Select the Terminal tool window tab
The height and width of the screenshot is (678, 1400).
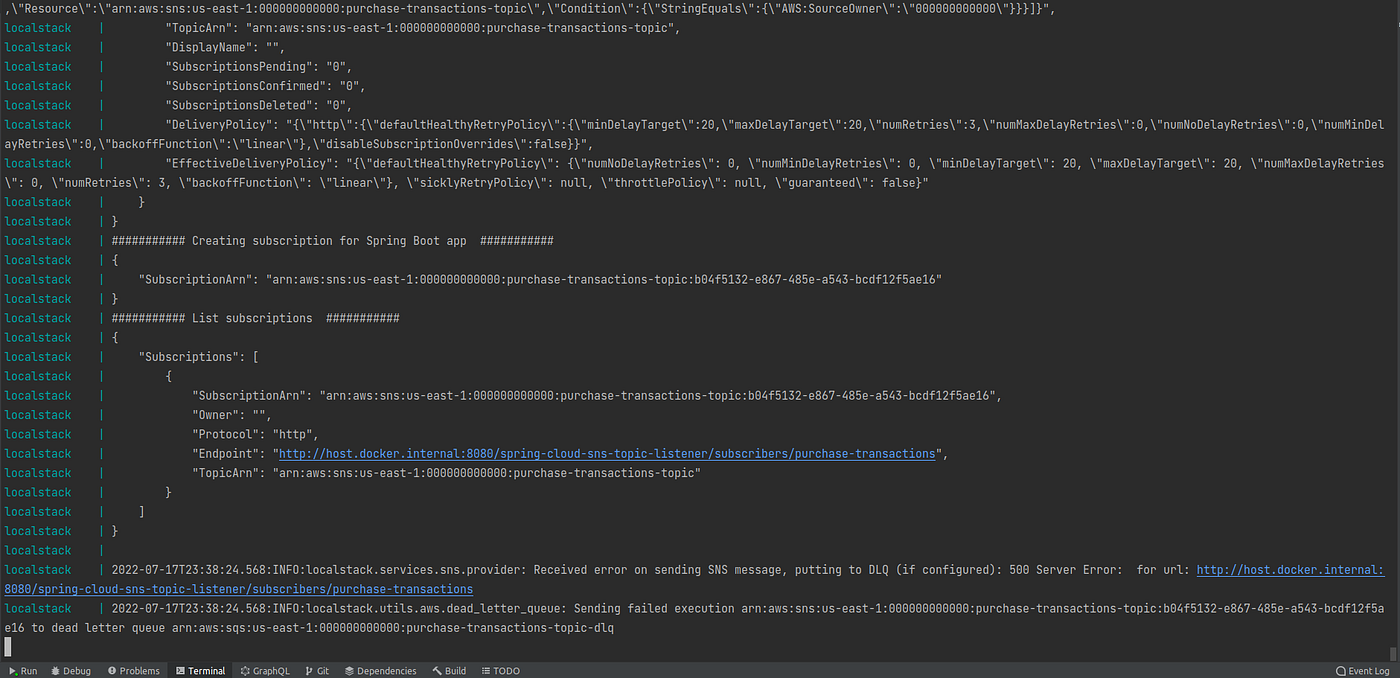201,671
